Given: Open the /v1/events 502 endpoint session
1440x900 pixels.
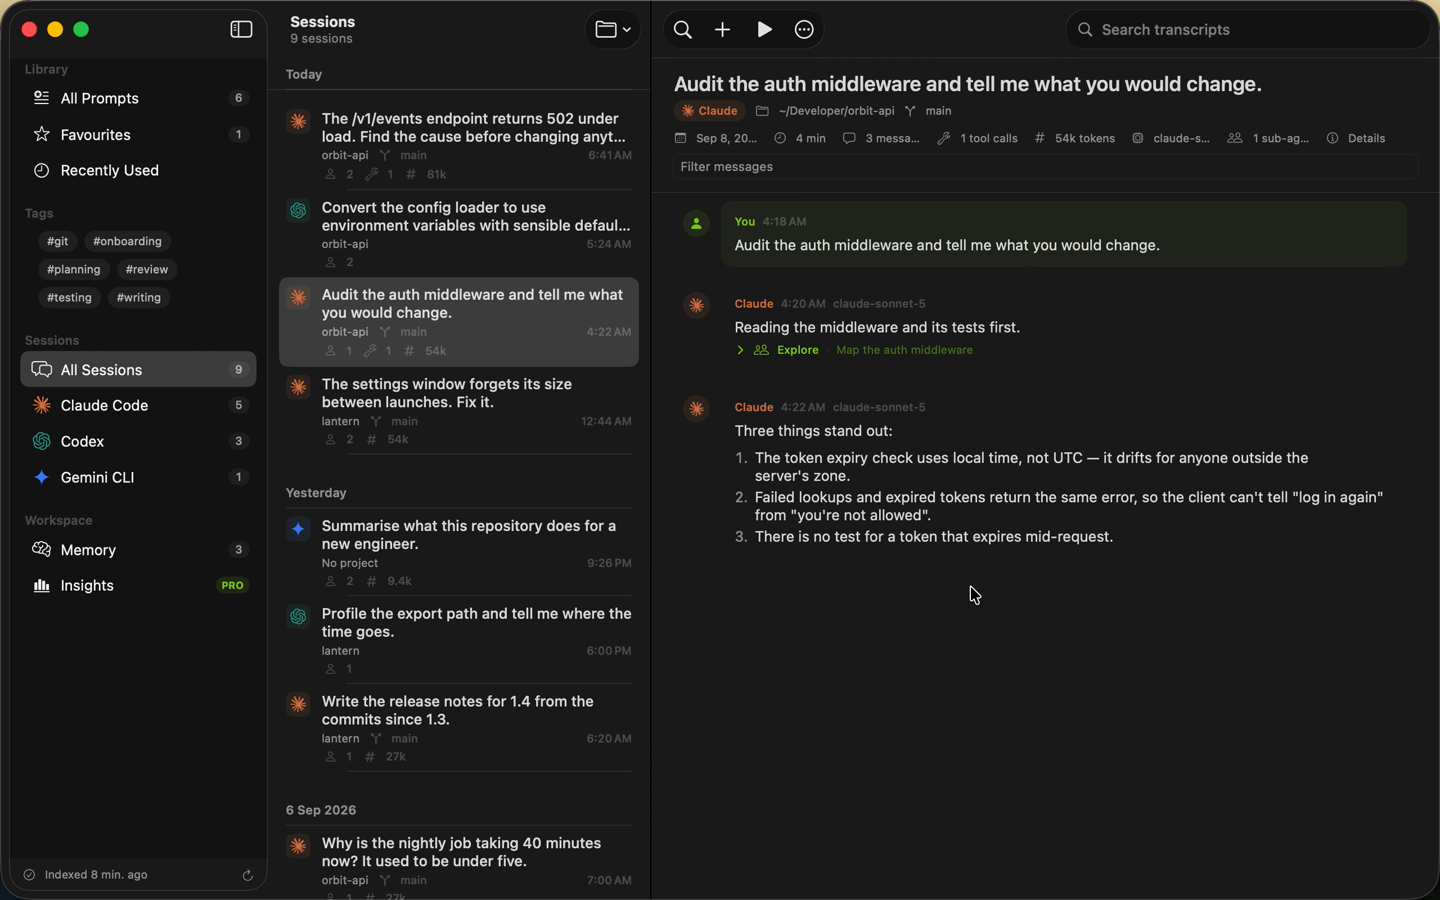Looking at the screenshot, I should coord(459,145).
